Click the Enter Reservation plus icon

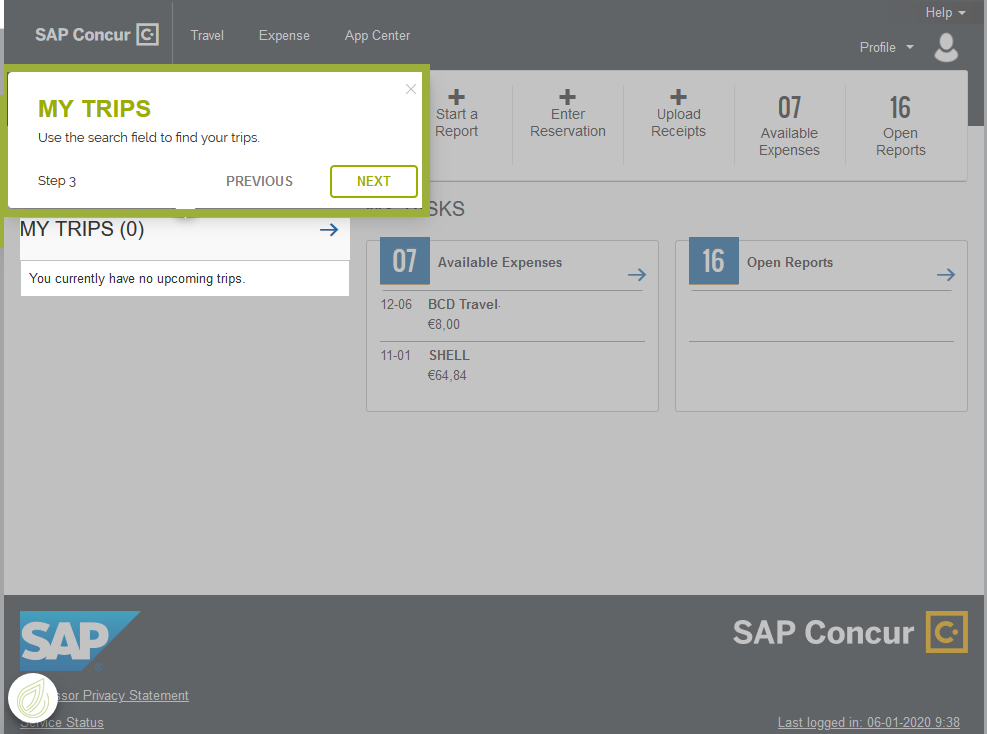[567, 97]
